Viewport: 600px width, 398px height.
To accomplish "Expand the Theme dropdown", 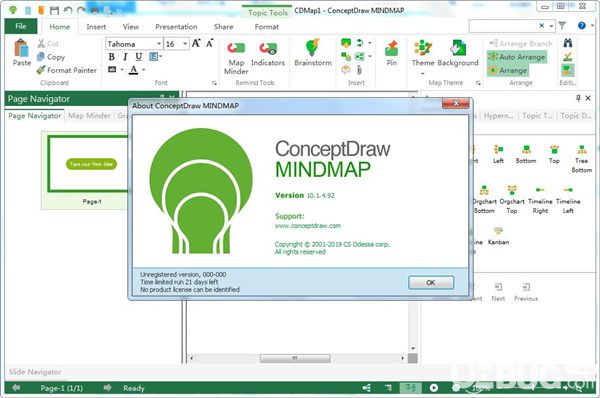I will 423,73.
